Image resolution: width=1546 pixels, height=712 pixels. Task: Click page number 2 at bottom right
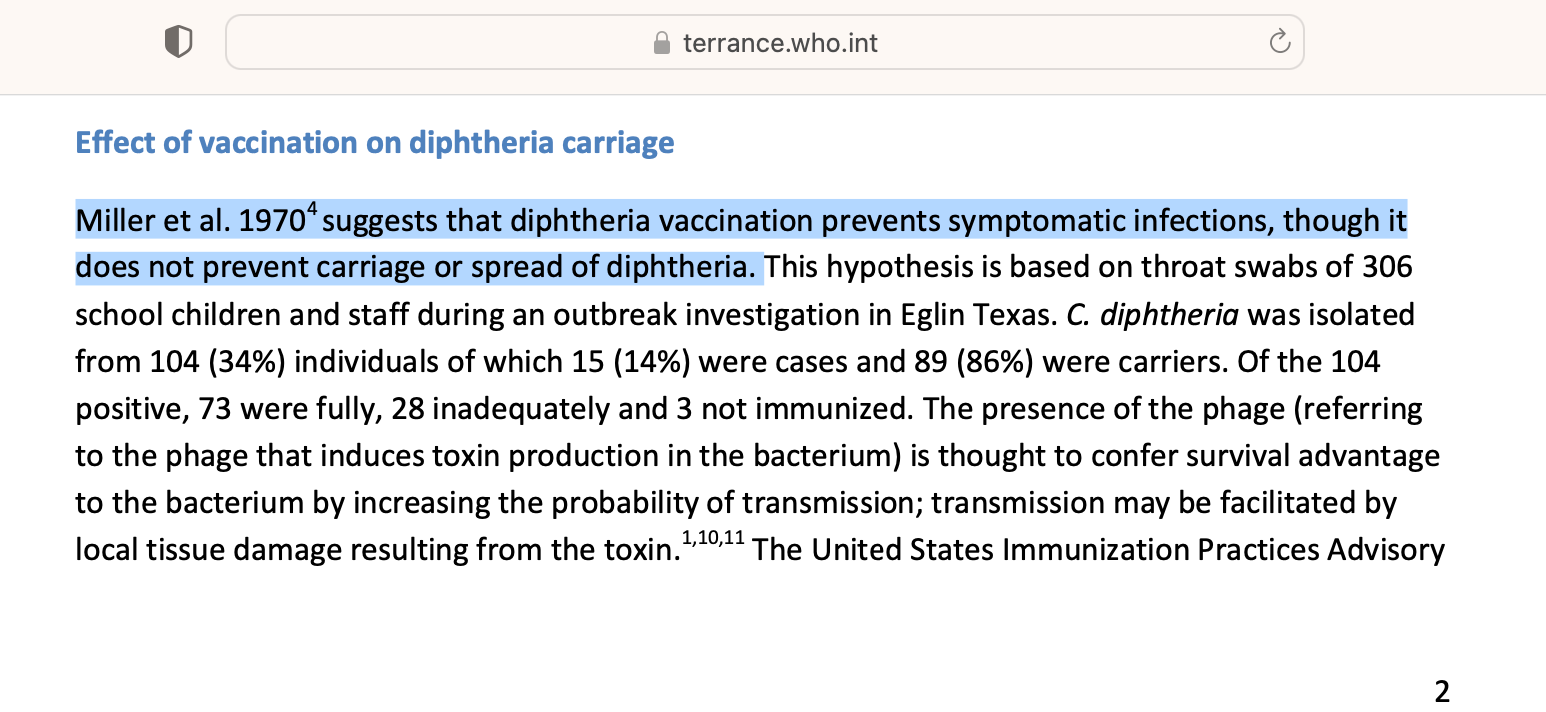[1442, 691]
